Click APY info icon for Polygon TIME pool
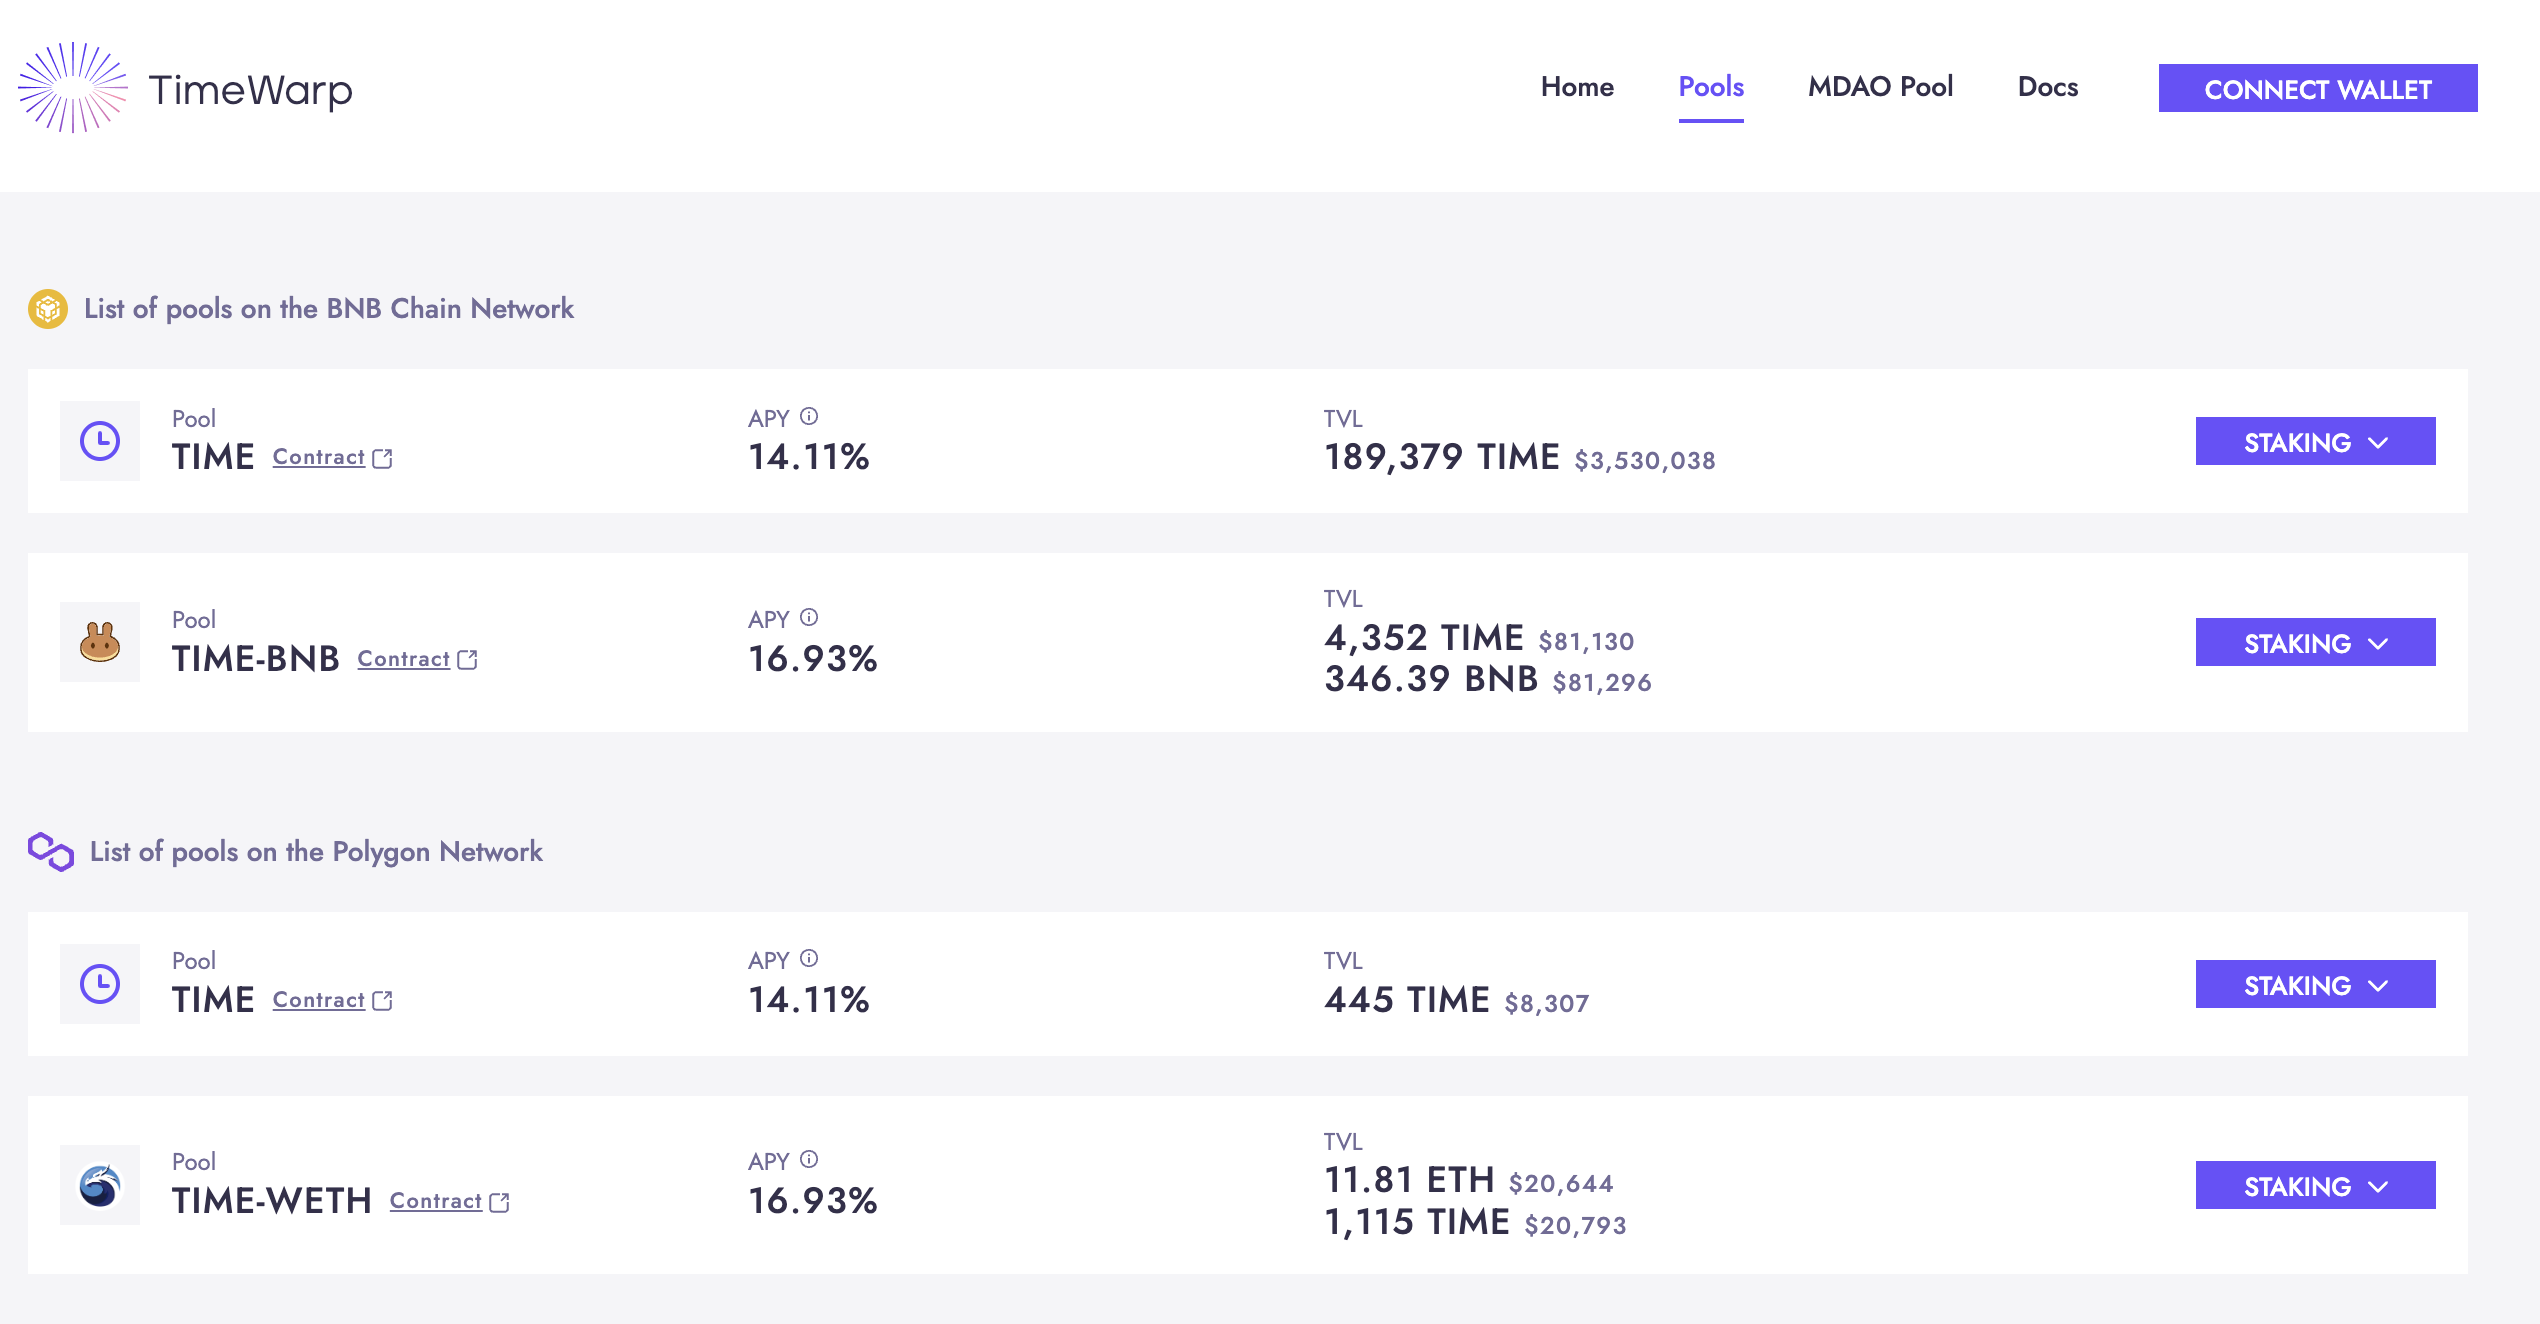Screen dimensions: 2540x1324 point(809,958)
